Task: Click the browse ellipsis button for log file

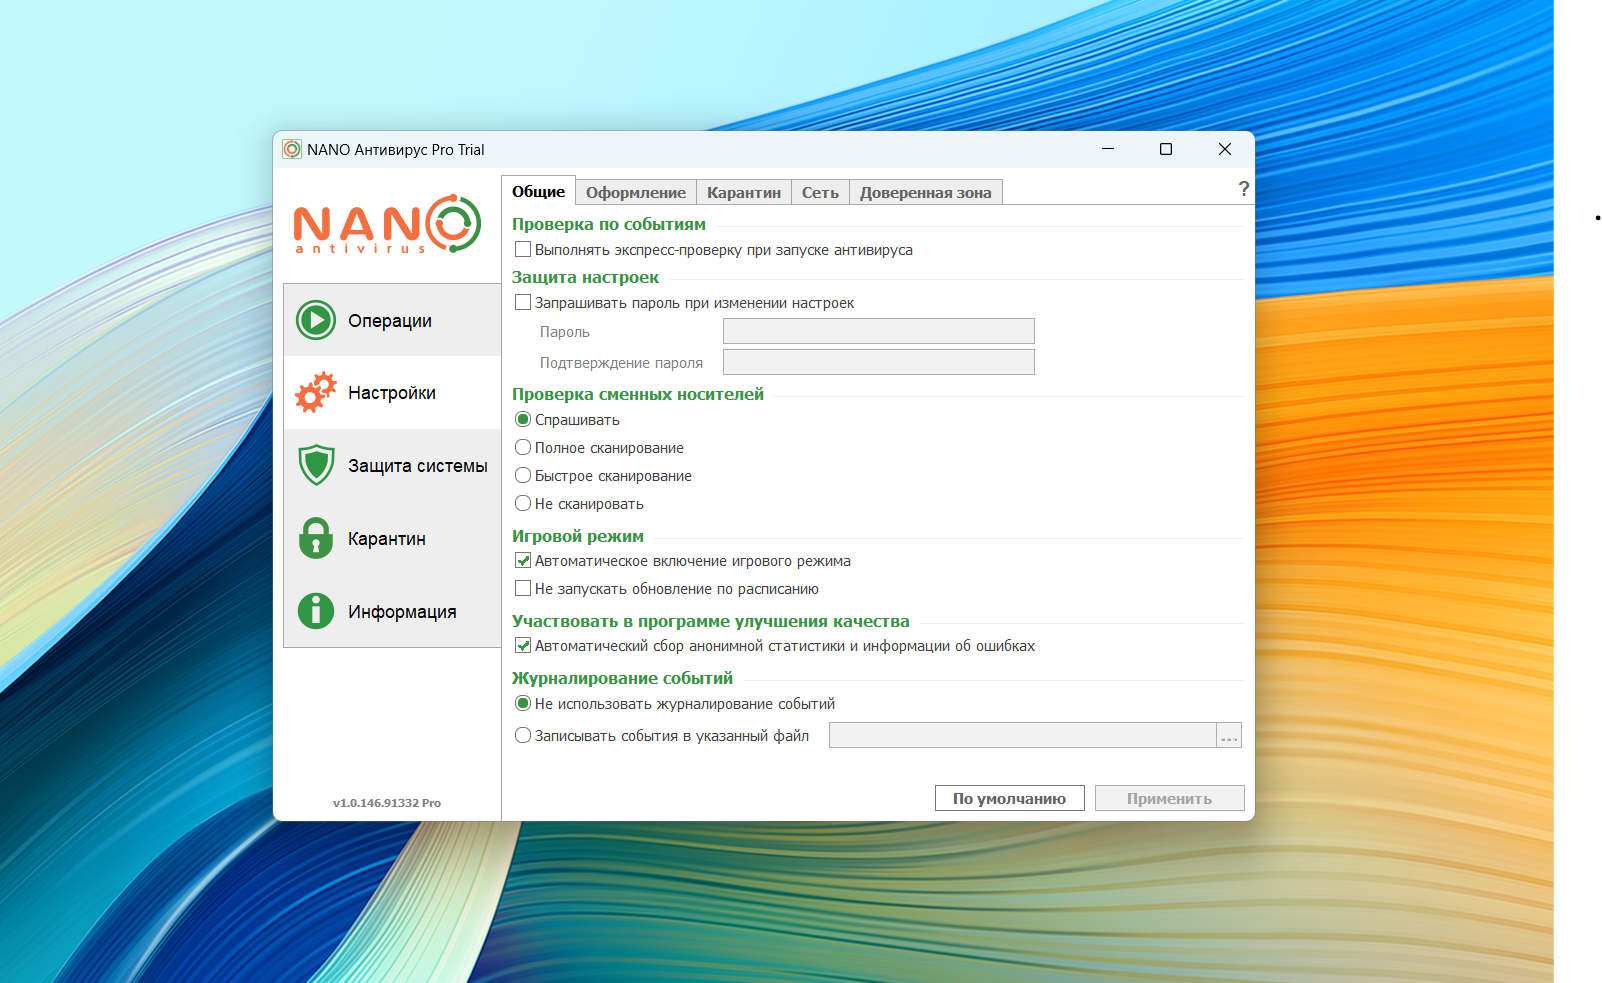Action: tap(1229, 736)
